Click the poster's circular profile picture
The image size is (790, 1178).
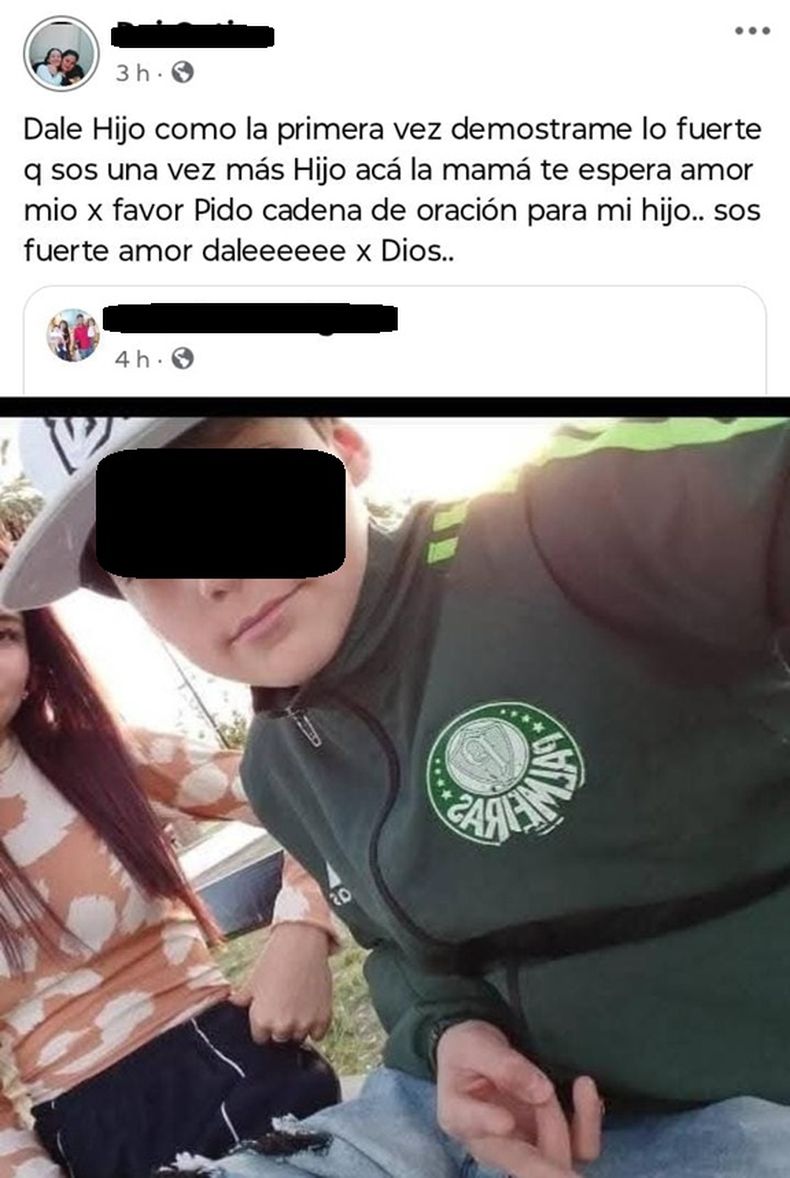61,53
